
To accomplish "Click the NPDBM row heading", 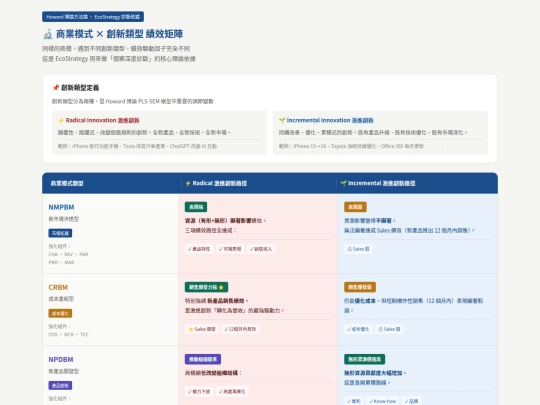I will (x=61, y=360).
